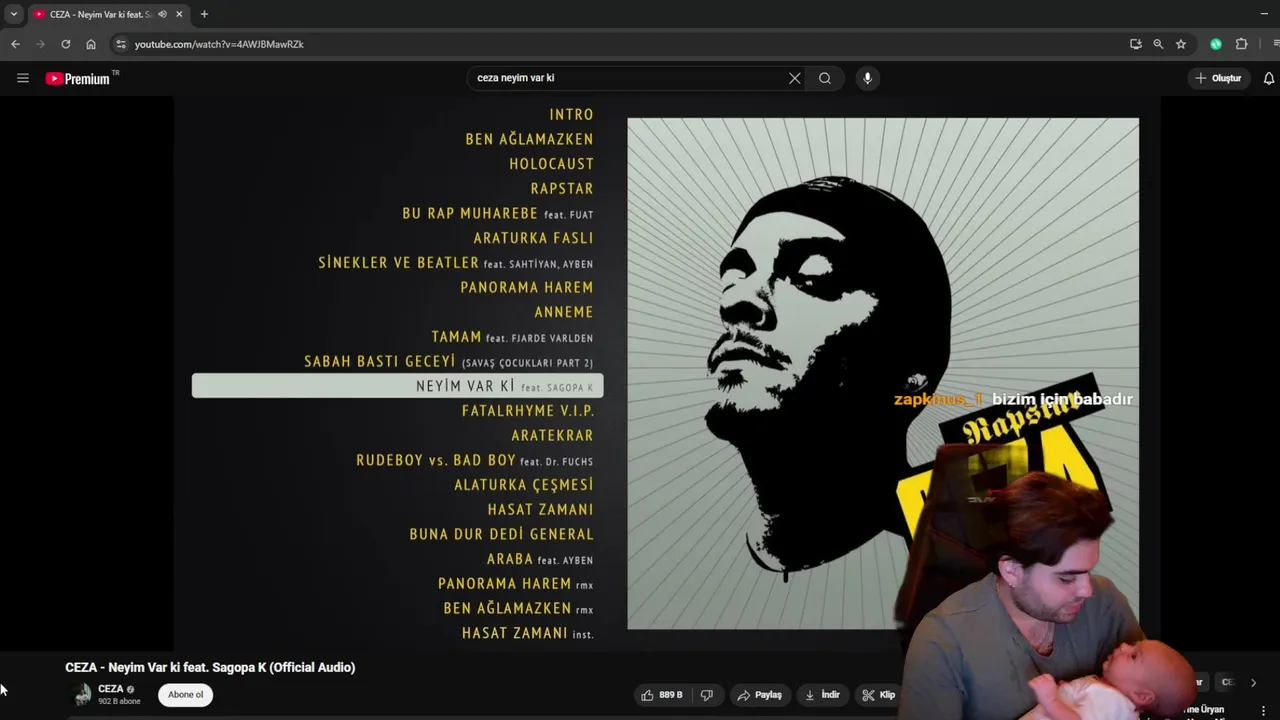Reload the page

click(x=66, y=44)
